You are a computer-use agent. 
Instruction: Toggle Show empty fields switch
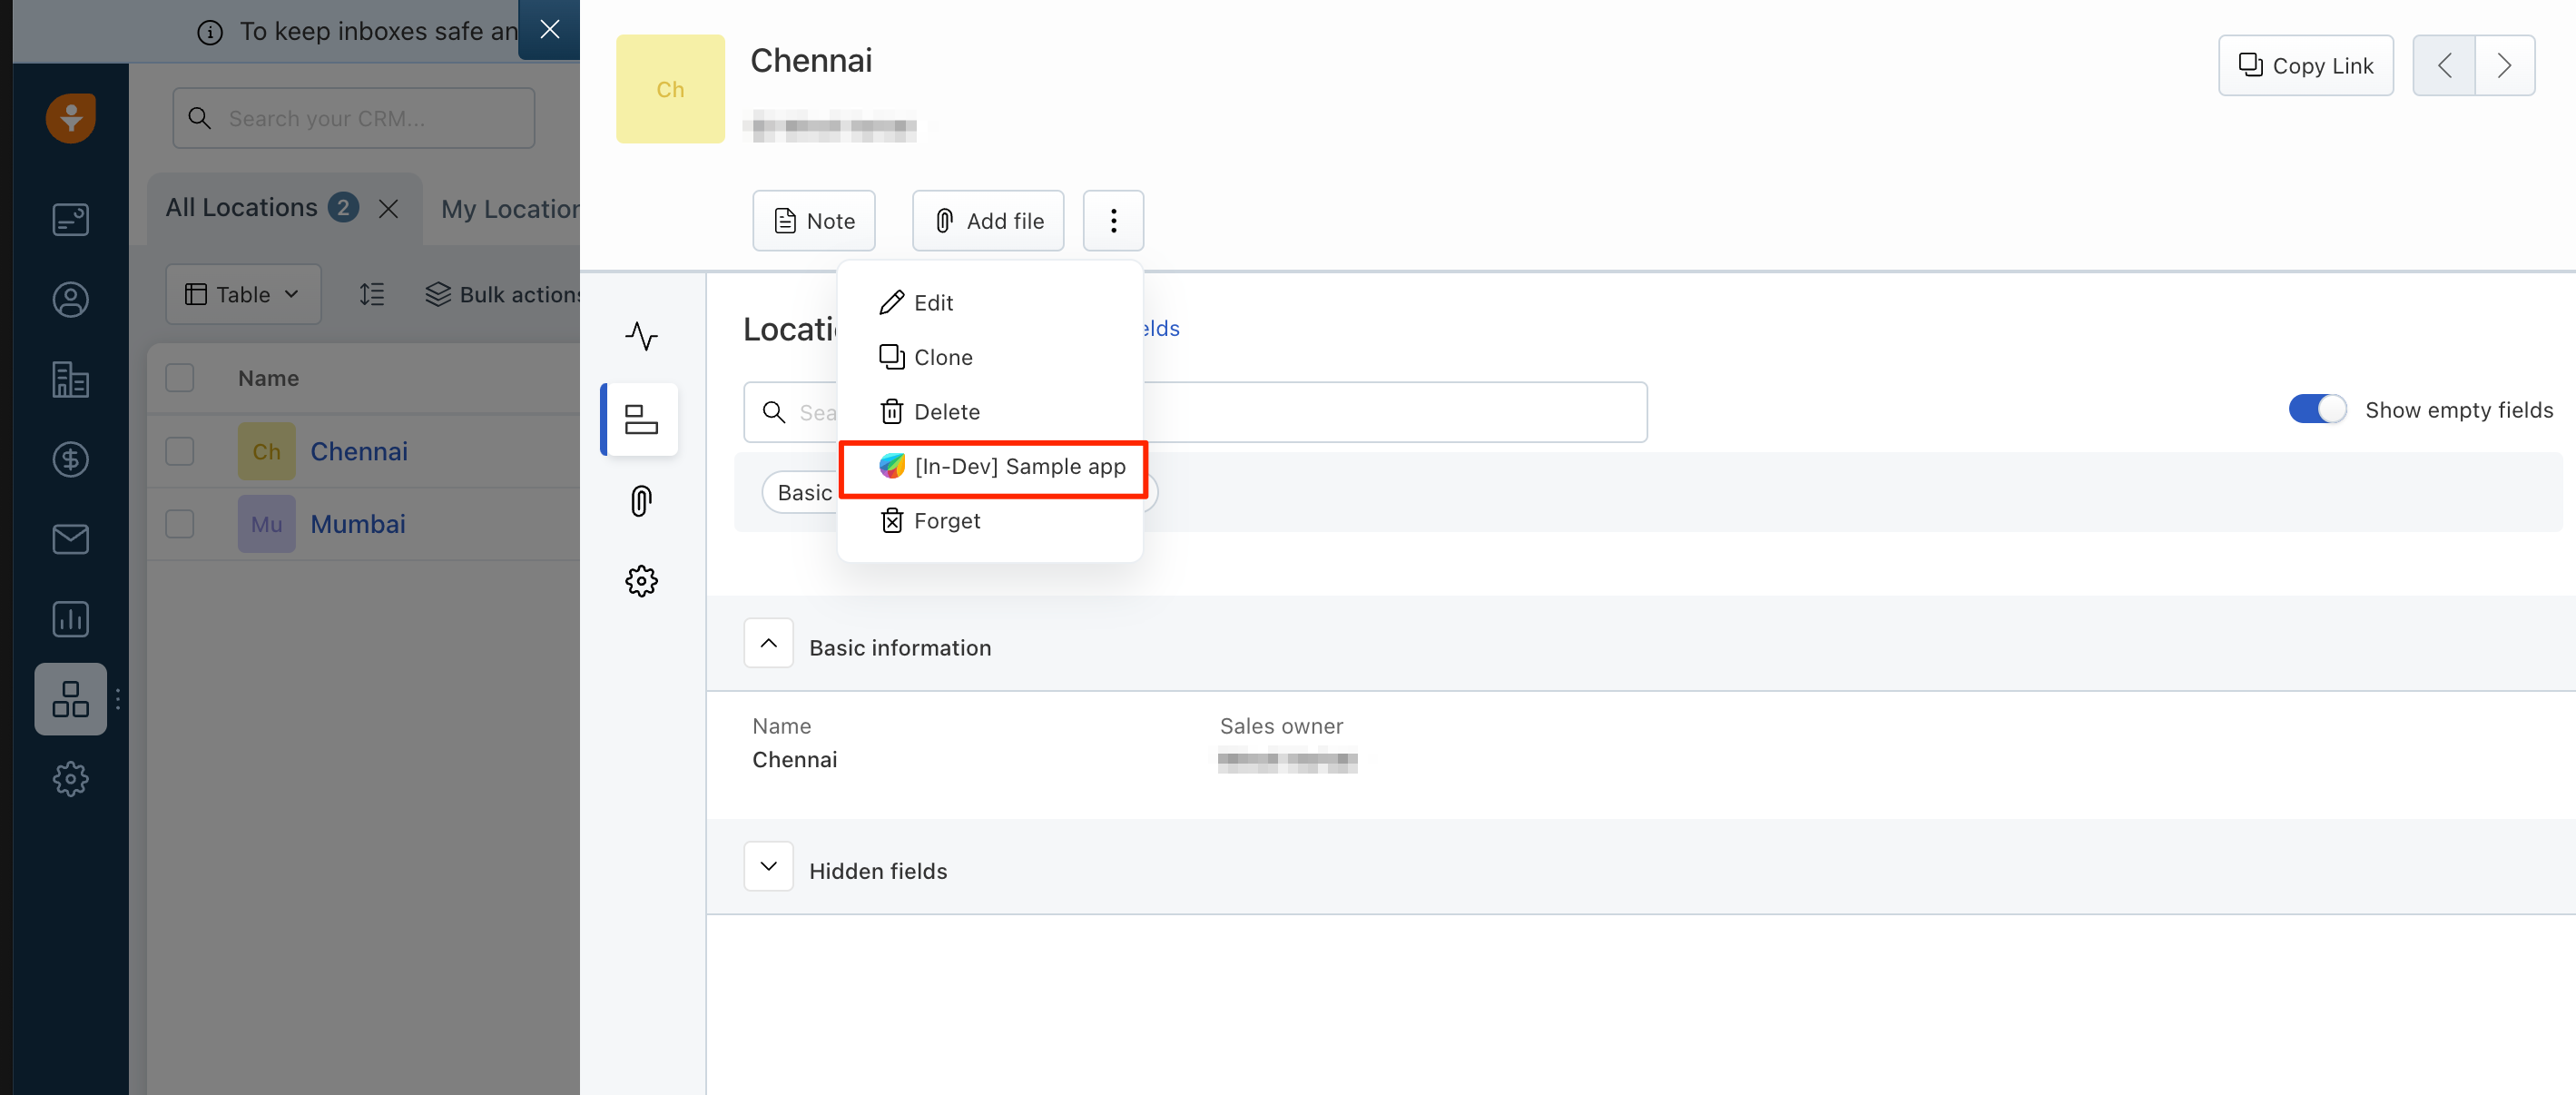tap(2317, 408)
